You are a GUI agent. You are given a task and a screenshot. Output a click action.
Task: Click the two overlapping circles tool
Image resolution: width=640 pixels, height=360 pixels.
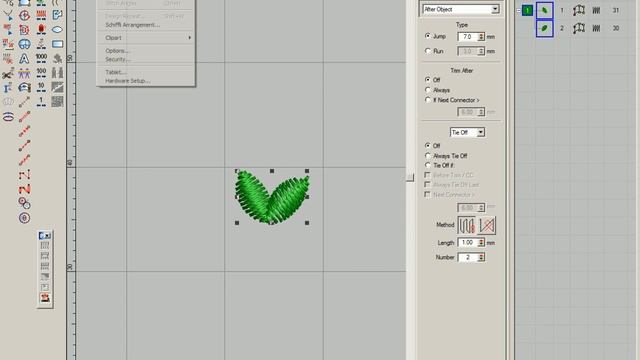click(24, 203)
